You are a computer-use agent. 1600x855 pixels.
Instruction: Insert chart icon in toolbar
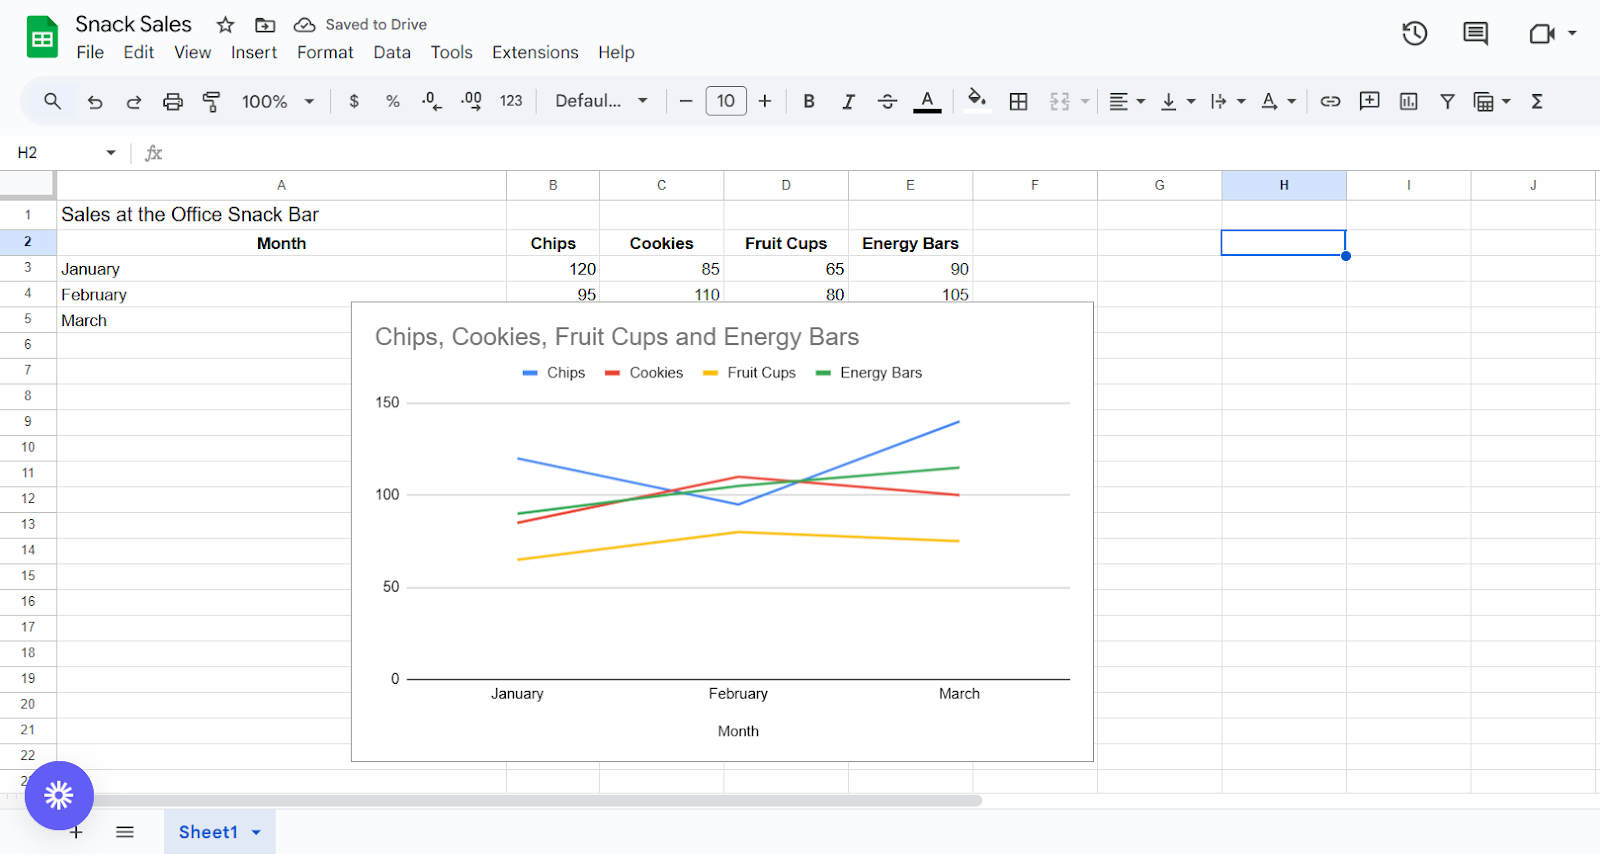click(1408, 101)
